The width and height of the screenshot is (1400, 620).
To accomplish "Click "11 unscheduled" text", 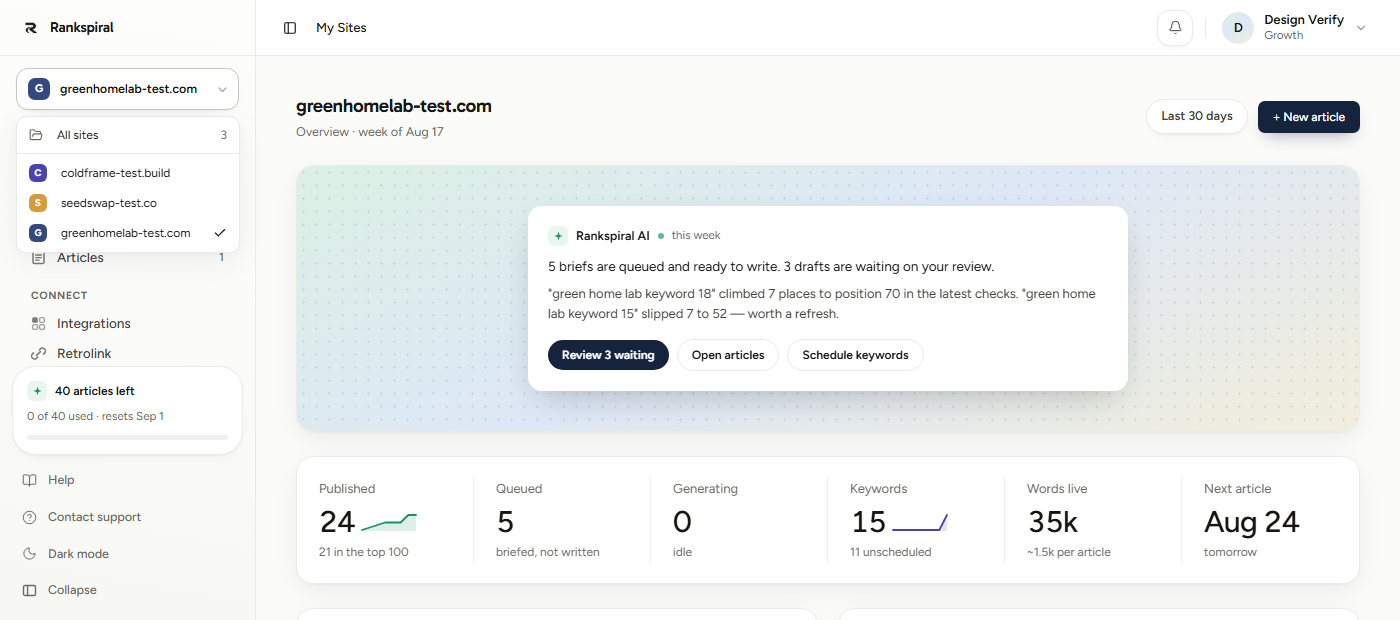I will (x=891, y=552).
